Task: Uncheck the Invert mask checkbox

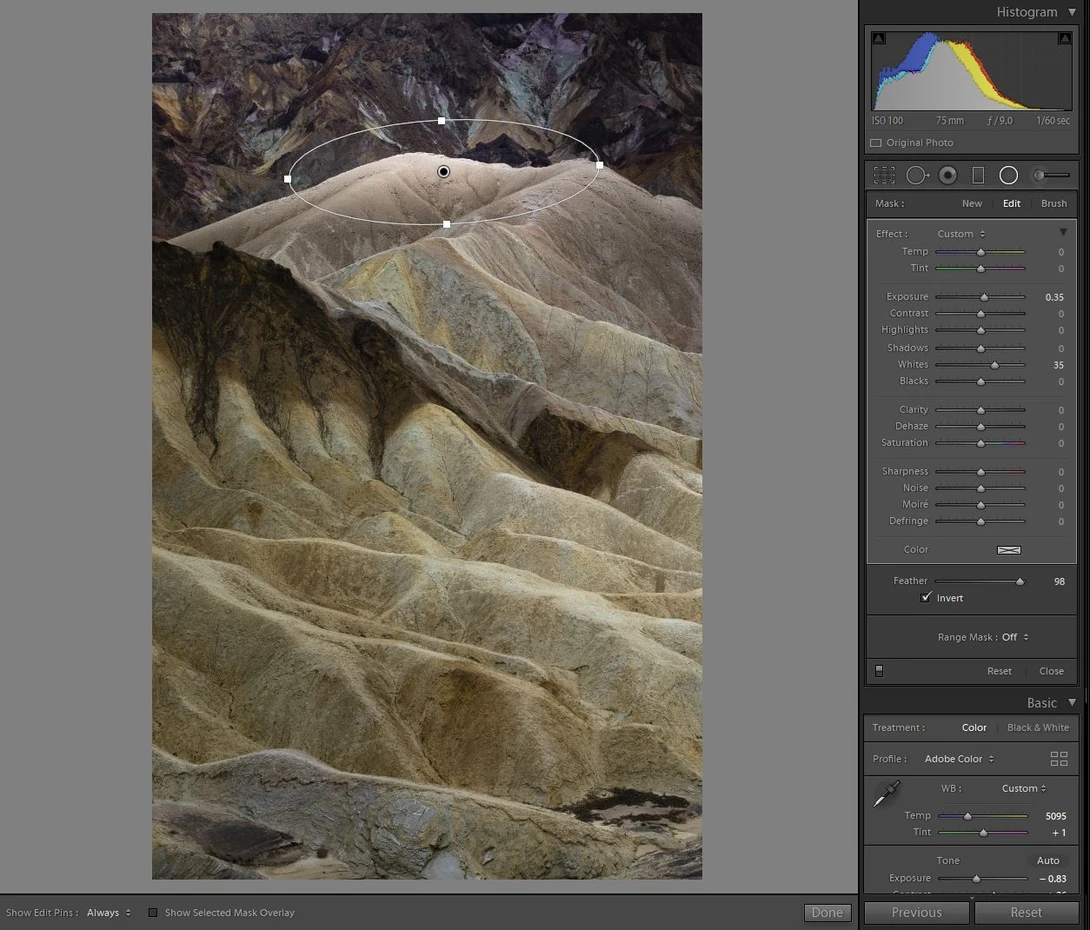Action: pyautogui.click(x=926, y=598)
